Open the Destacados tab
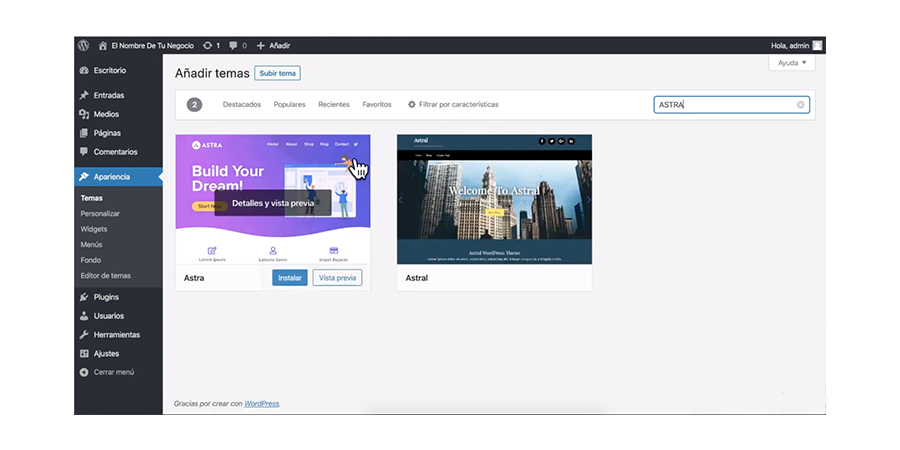The width and height of the screenshot is (900, 450). click(242, 104)
